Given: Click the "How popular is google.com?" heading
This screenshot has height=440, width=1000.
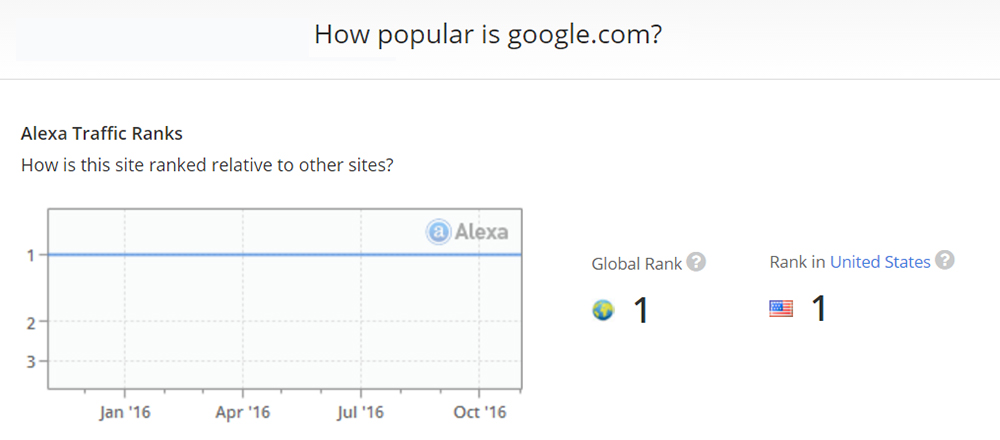Looking at the screenshot, I should click(488, 34).
